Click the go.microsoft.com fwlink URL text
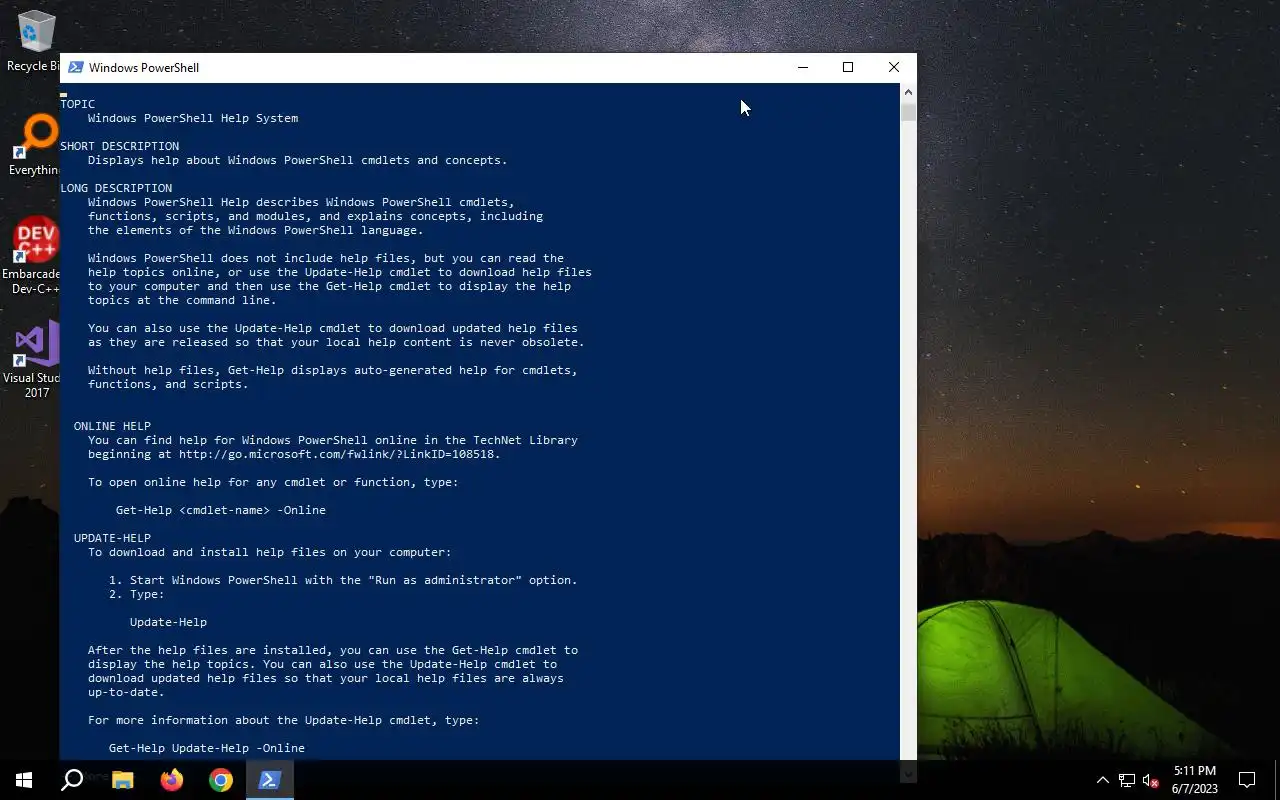The image size is (1280, 800). pyautogui.click(x=339, y=454)
